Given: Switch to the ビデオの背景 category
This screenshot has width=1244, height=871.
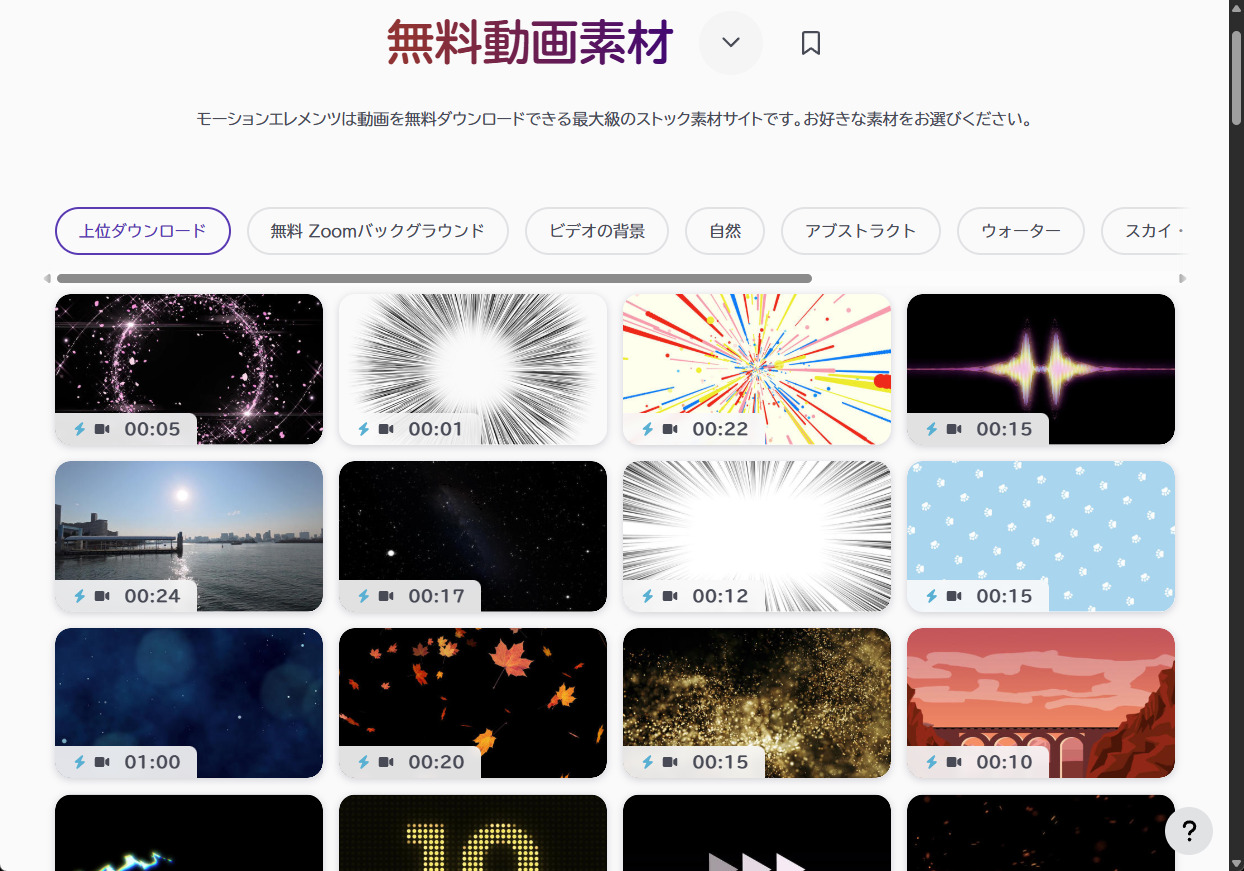Looking at the screenshot, I should click(x=596, y=231).
